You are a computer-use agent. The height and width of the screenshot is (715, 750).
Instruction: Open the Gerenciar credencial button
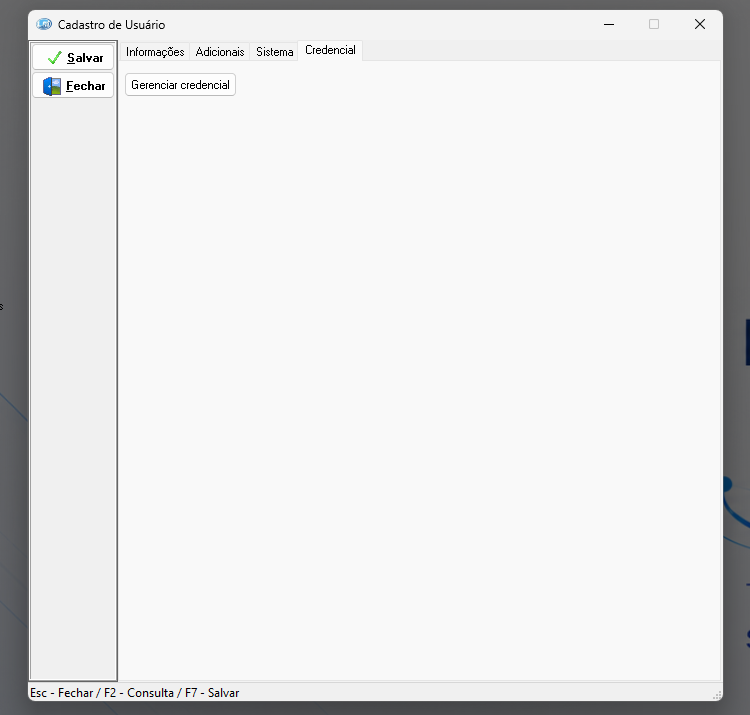click(x=180, y=85)
